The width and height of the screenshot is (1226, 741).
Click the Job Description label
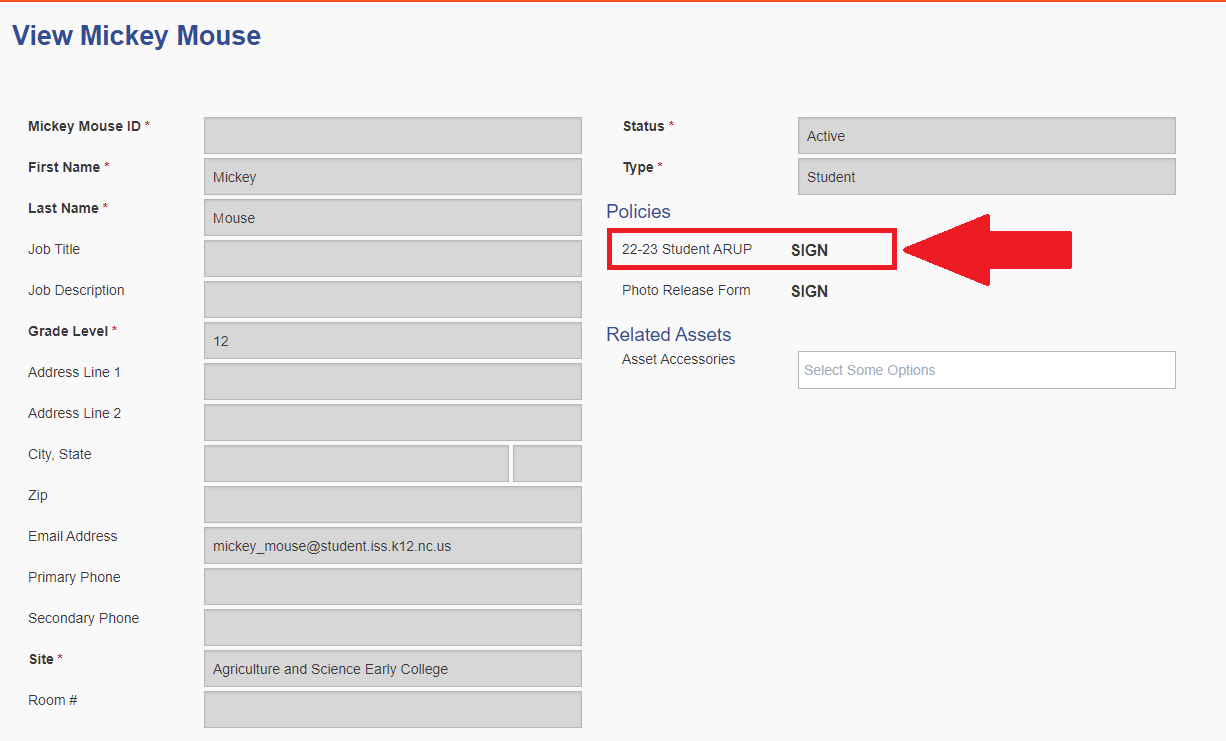click(x=76, y=290)
